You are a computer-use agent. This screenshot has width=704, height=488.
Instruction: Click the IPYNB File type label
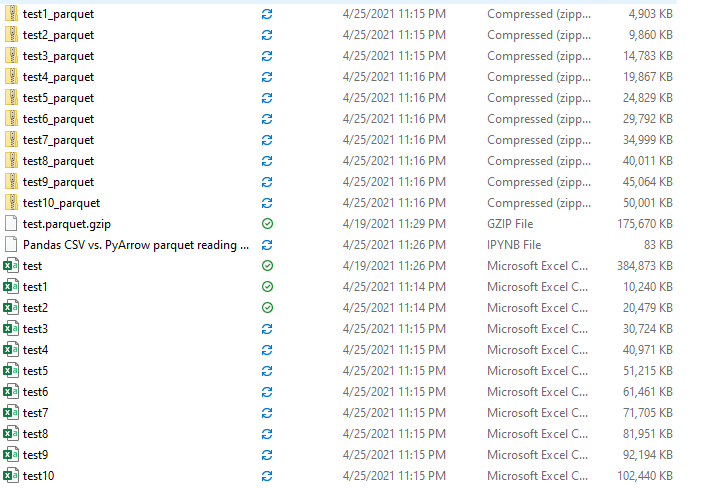tap(514, 245)
